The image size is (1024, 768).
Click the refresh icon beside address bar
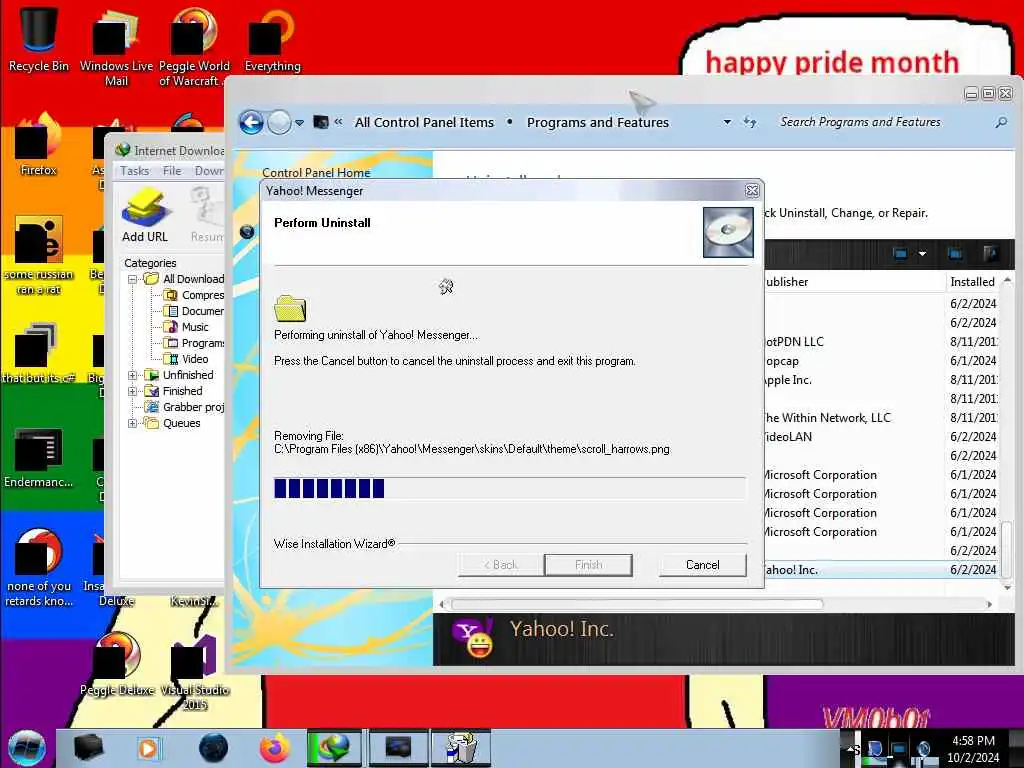click(x=750, y=122)
